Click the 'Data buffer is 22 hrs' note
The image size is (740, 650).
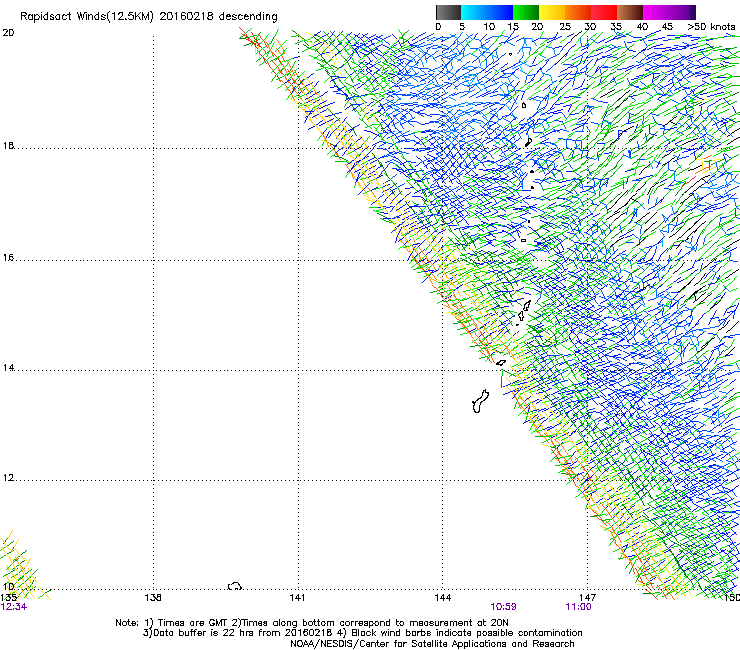click(362, 633)
